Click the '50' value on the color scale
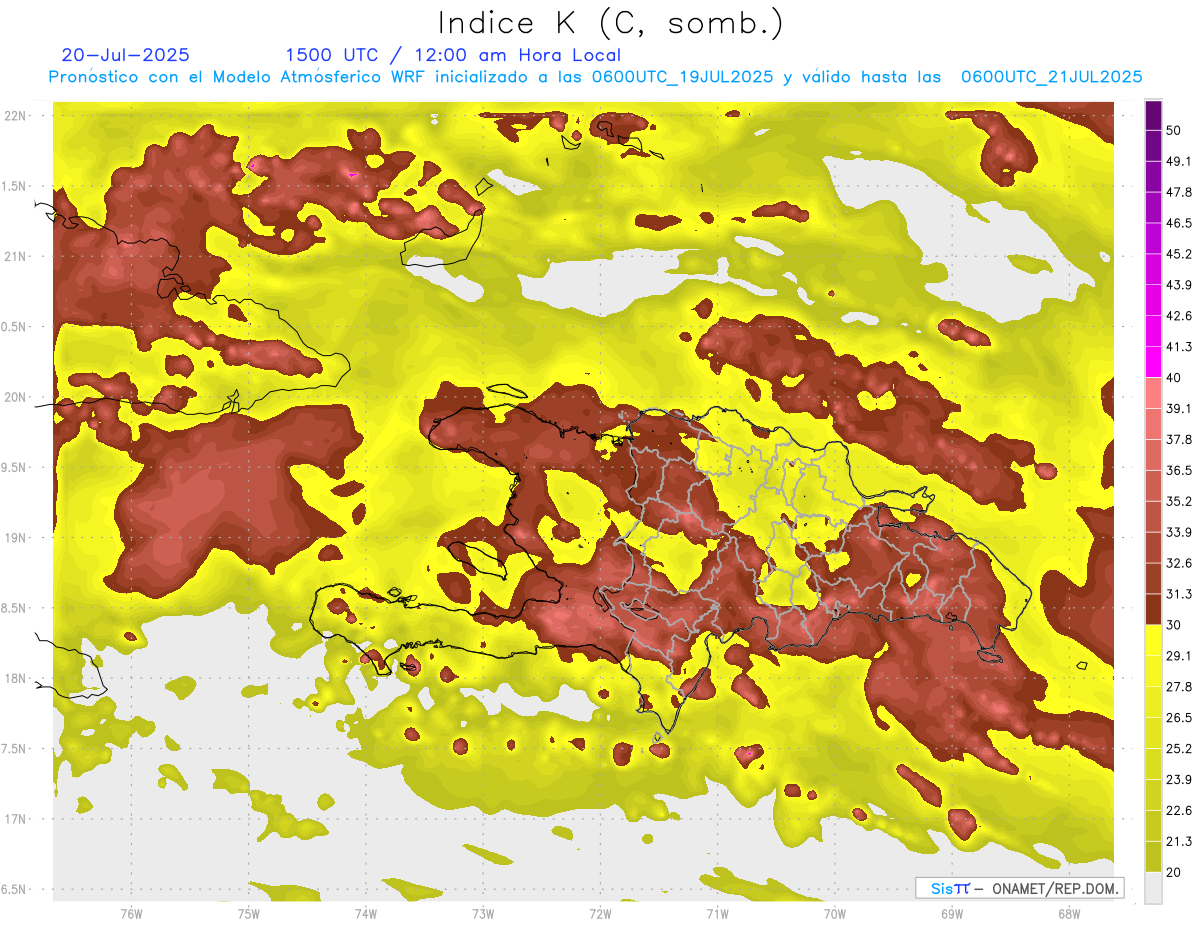 coord(1174,130)
